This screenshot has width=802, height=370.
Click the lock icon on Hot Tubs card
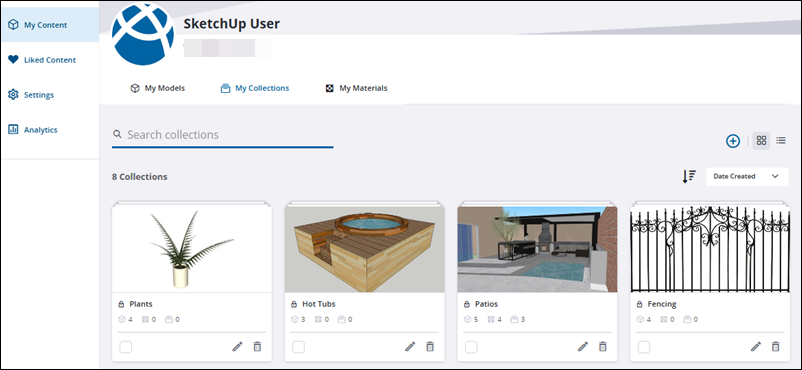click(294, 304)
